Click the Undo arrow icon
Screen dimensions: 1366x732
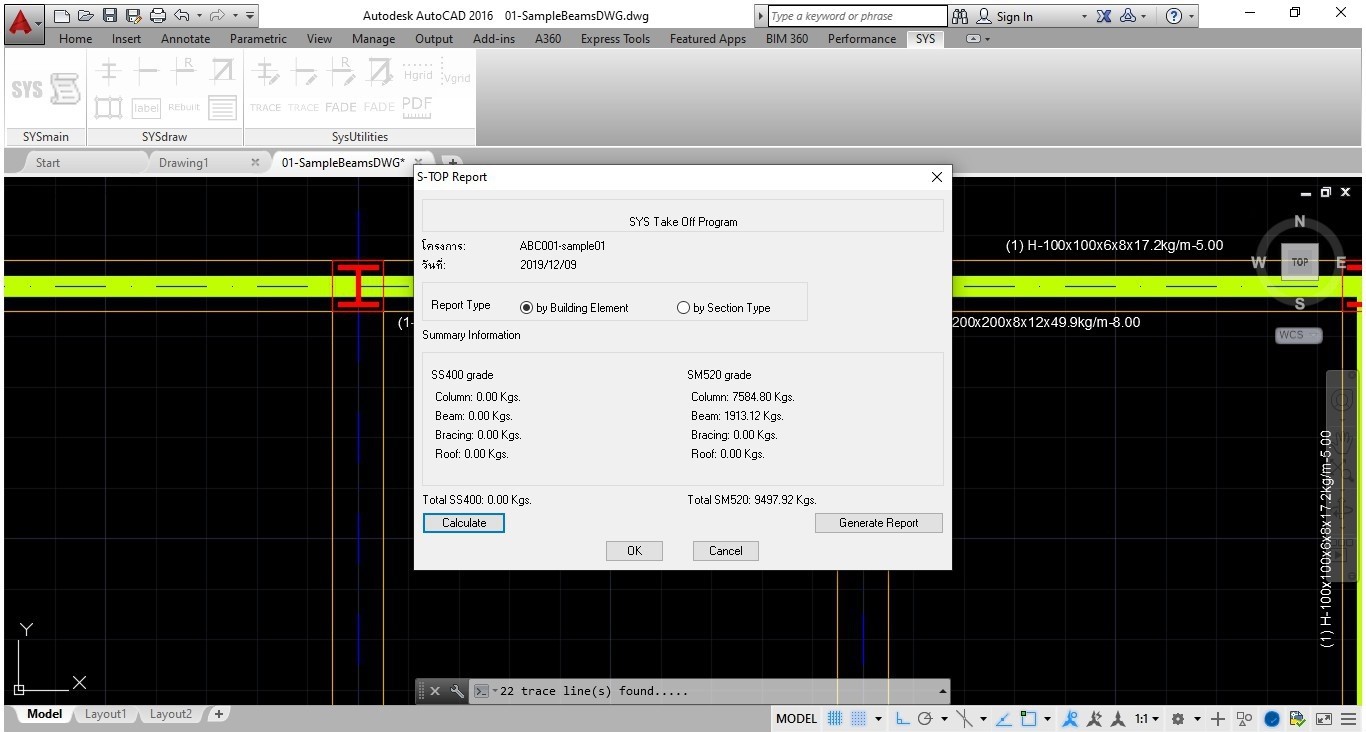(181, 16)
